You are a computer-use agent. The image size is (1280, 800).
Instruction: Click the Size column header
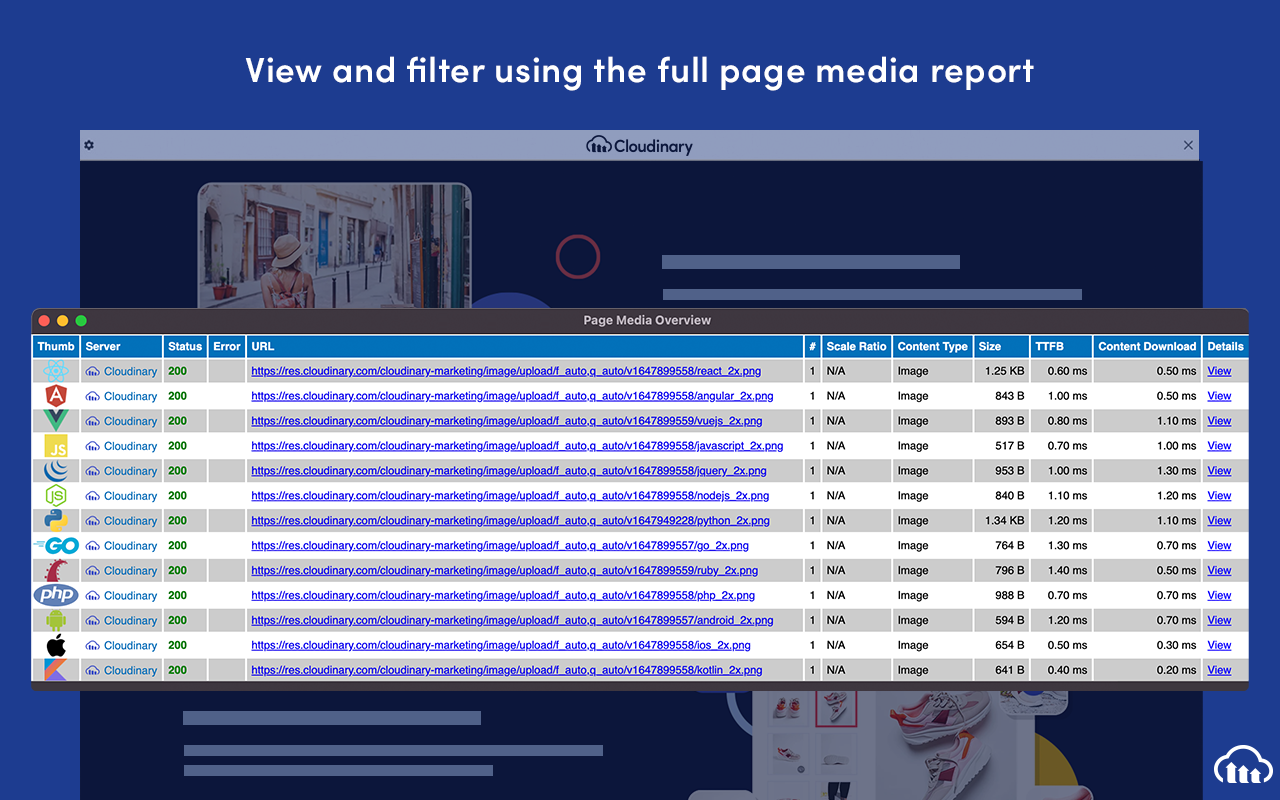[x=1001, y=346]
